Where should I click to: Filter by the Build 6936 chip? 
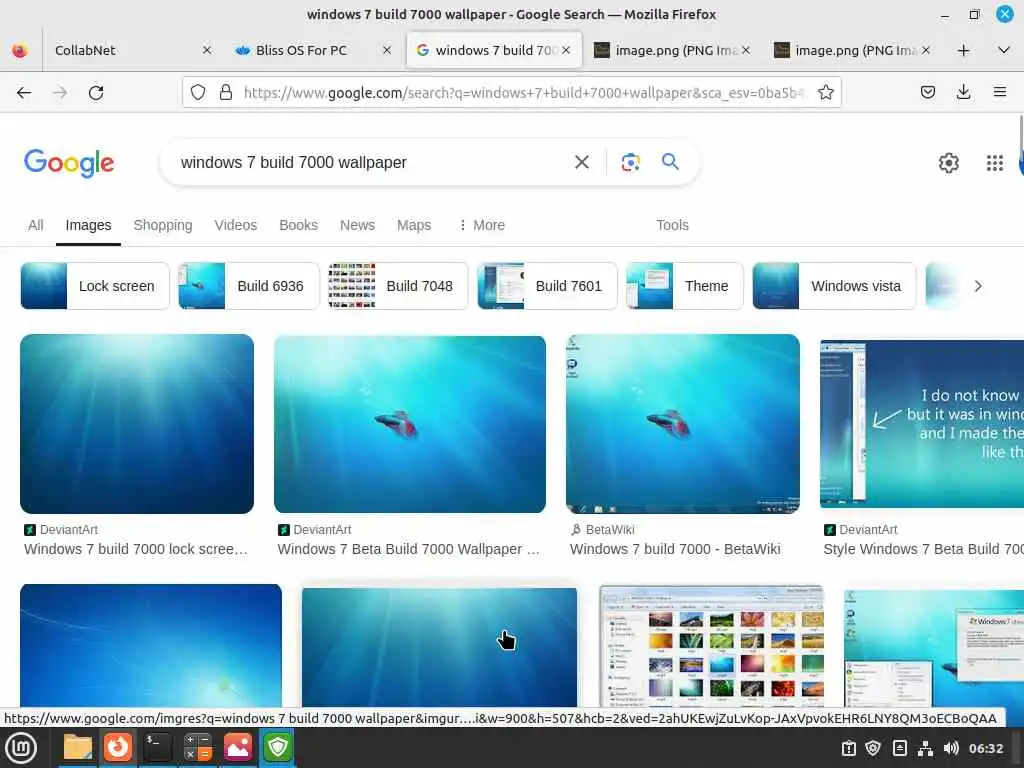click(x=249, y=286)
